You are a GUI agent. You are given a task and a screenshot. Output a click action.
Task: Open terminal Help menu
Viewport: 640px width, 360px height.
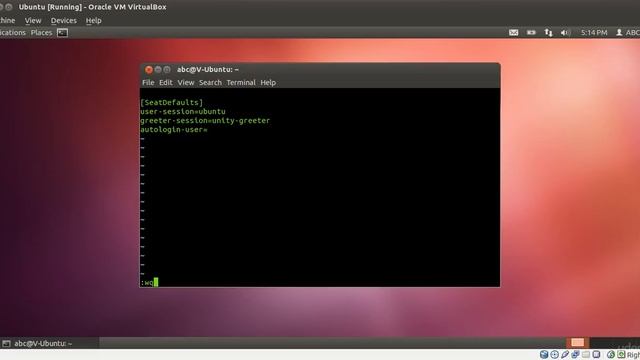(x=268, y=82)
